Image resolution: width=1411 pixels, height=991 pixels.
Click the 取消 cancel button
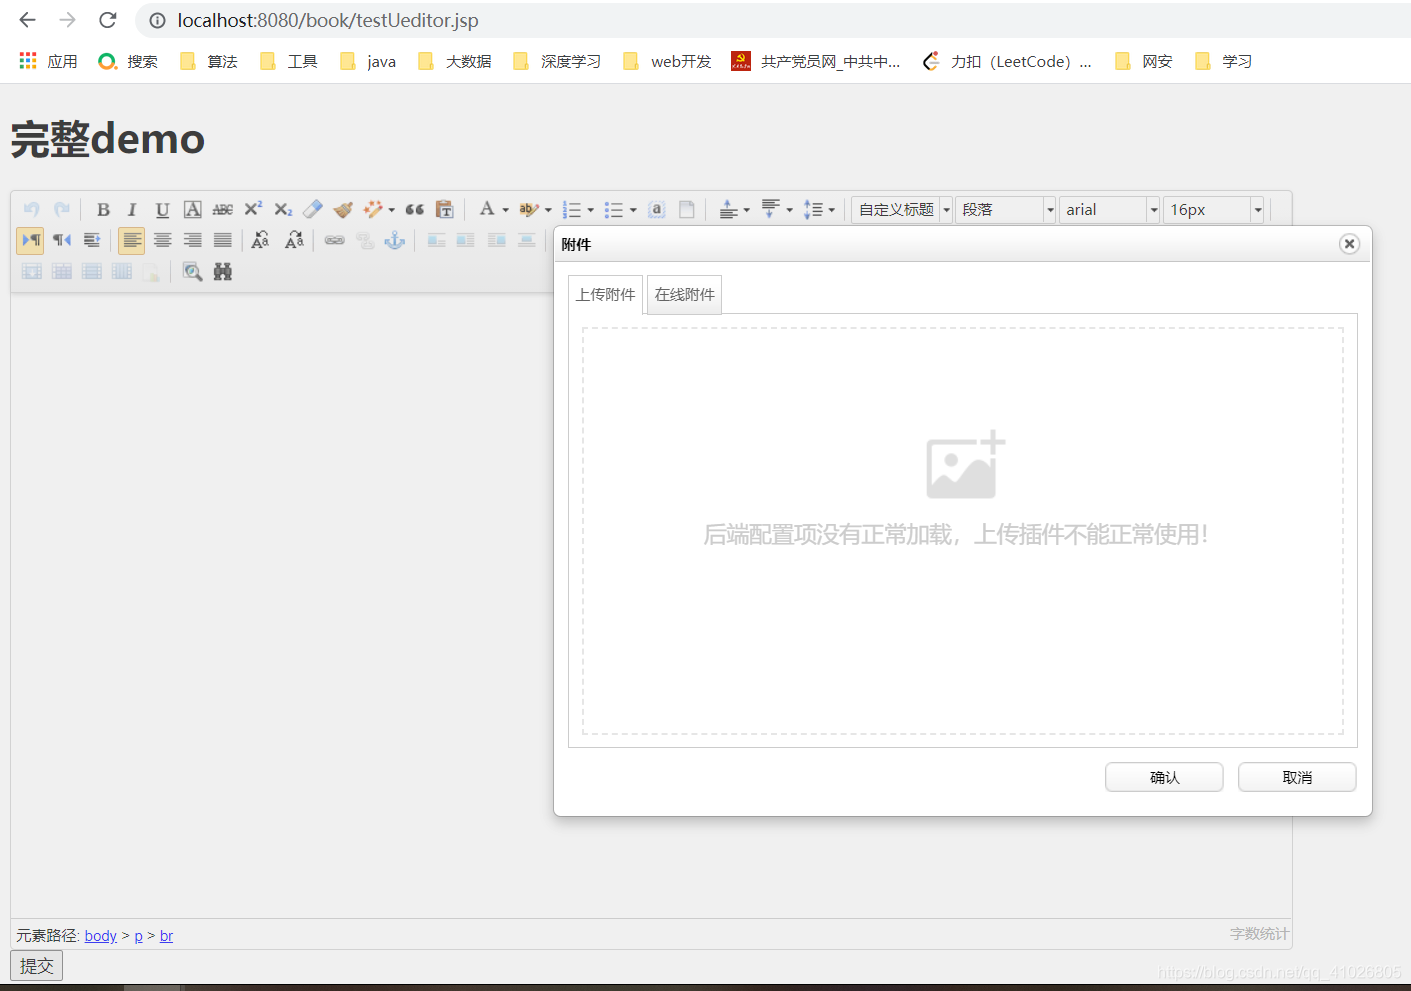pos(1297,777)
